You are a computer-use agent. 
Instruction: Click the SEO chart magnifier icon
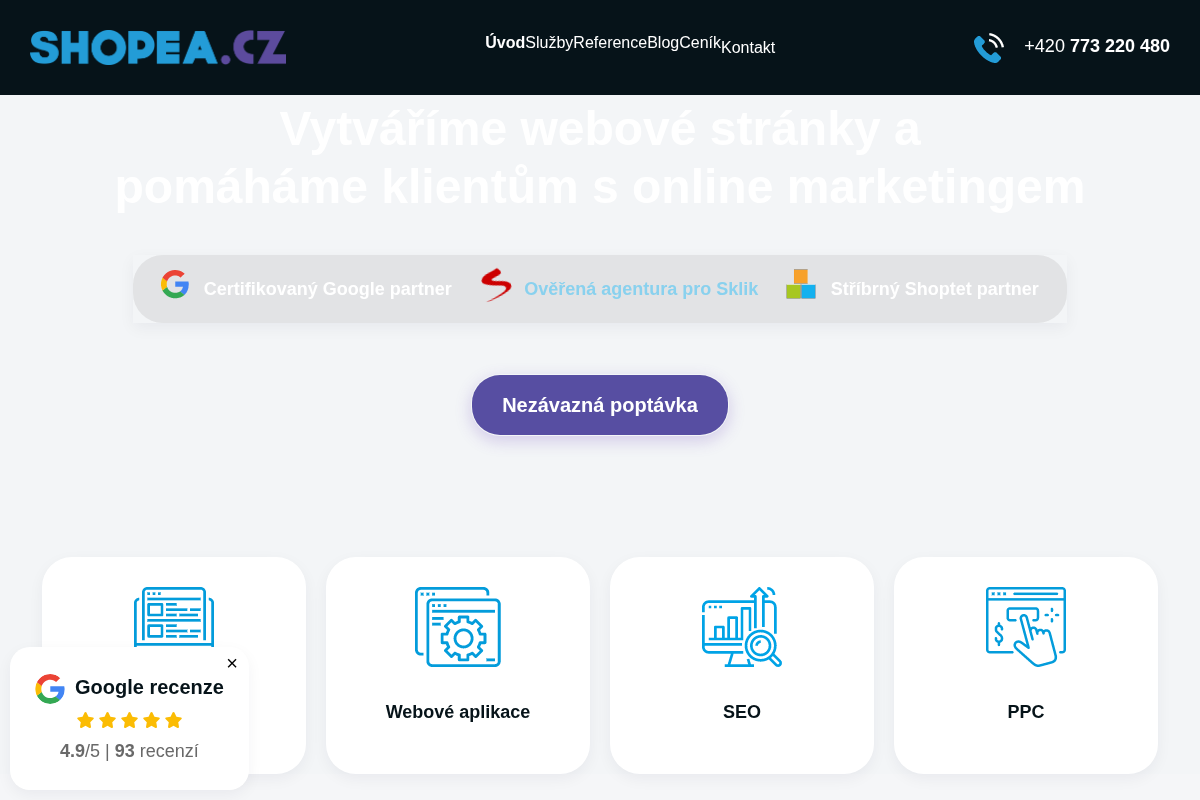click(x=742, y=627)
